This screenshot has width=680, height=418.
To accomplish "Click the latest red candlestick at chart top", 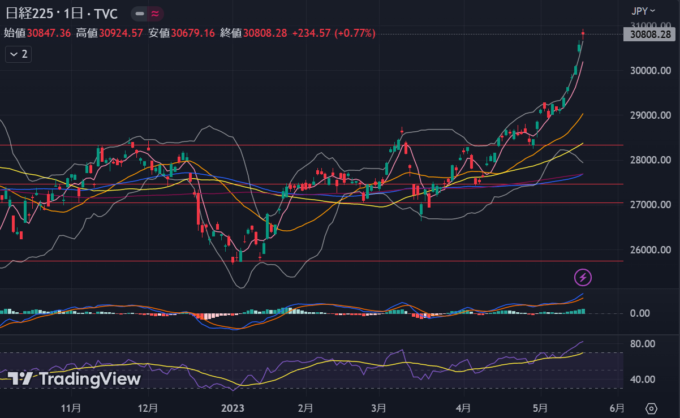I will (x=583, y=37).
